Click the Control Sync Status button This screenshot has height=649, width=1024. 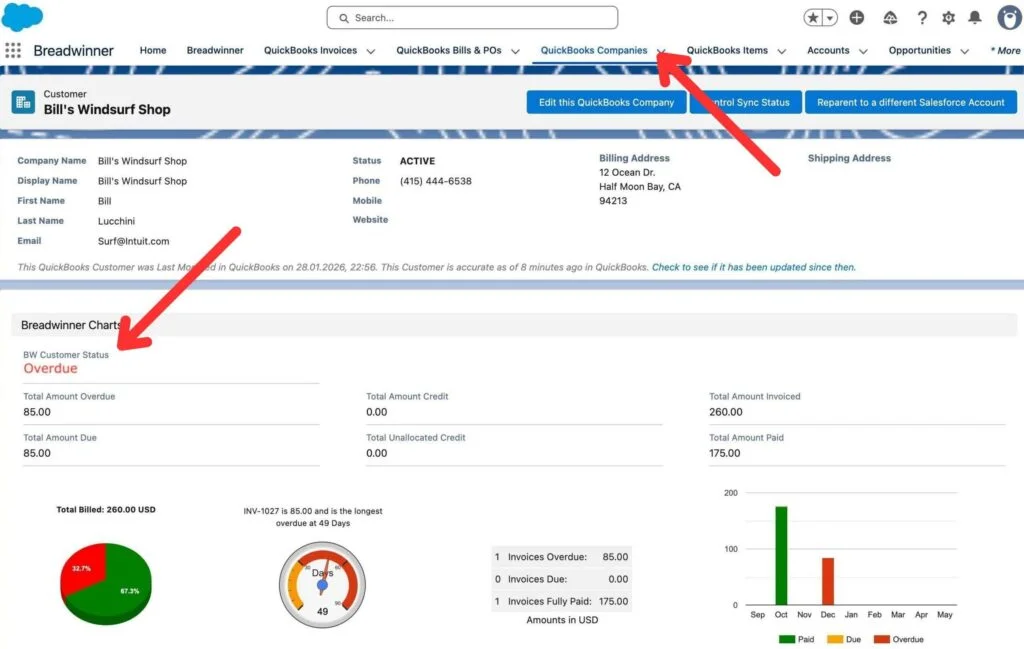click(x=745, y=102)
